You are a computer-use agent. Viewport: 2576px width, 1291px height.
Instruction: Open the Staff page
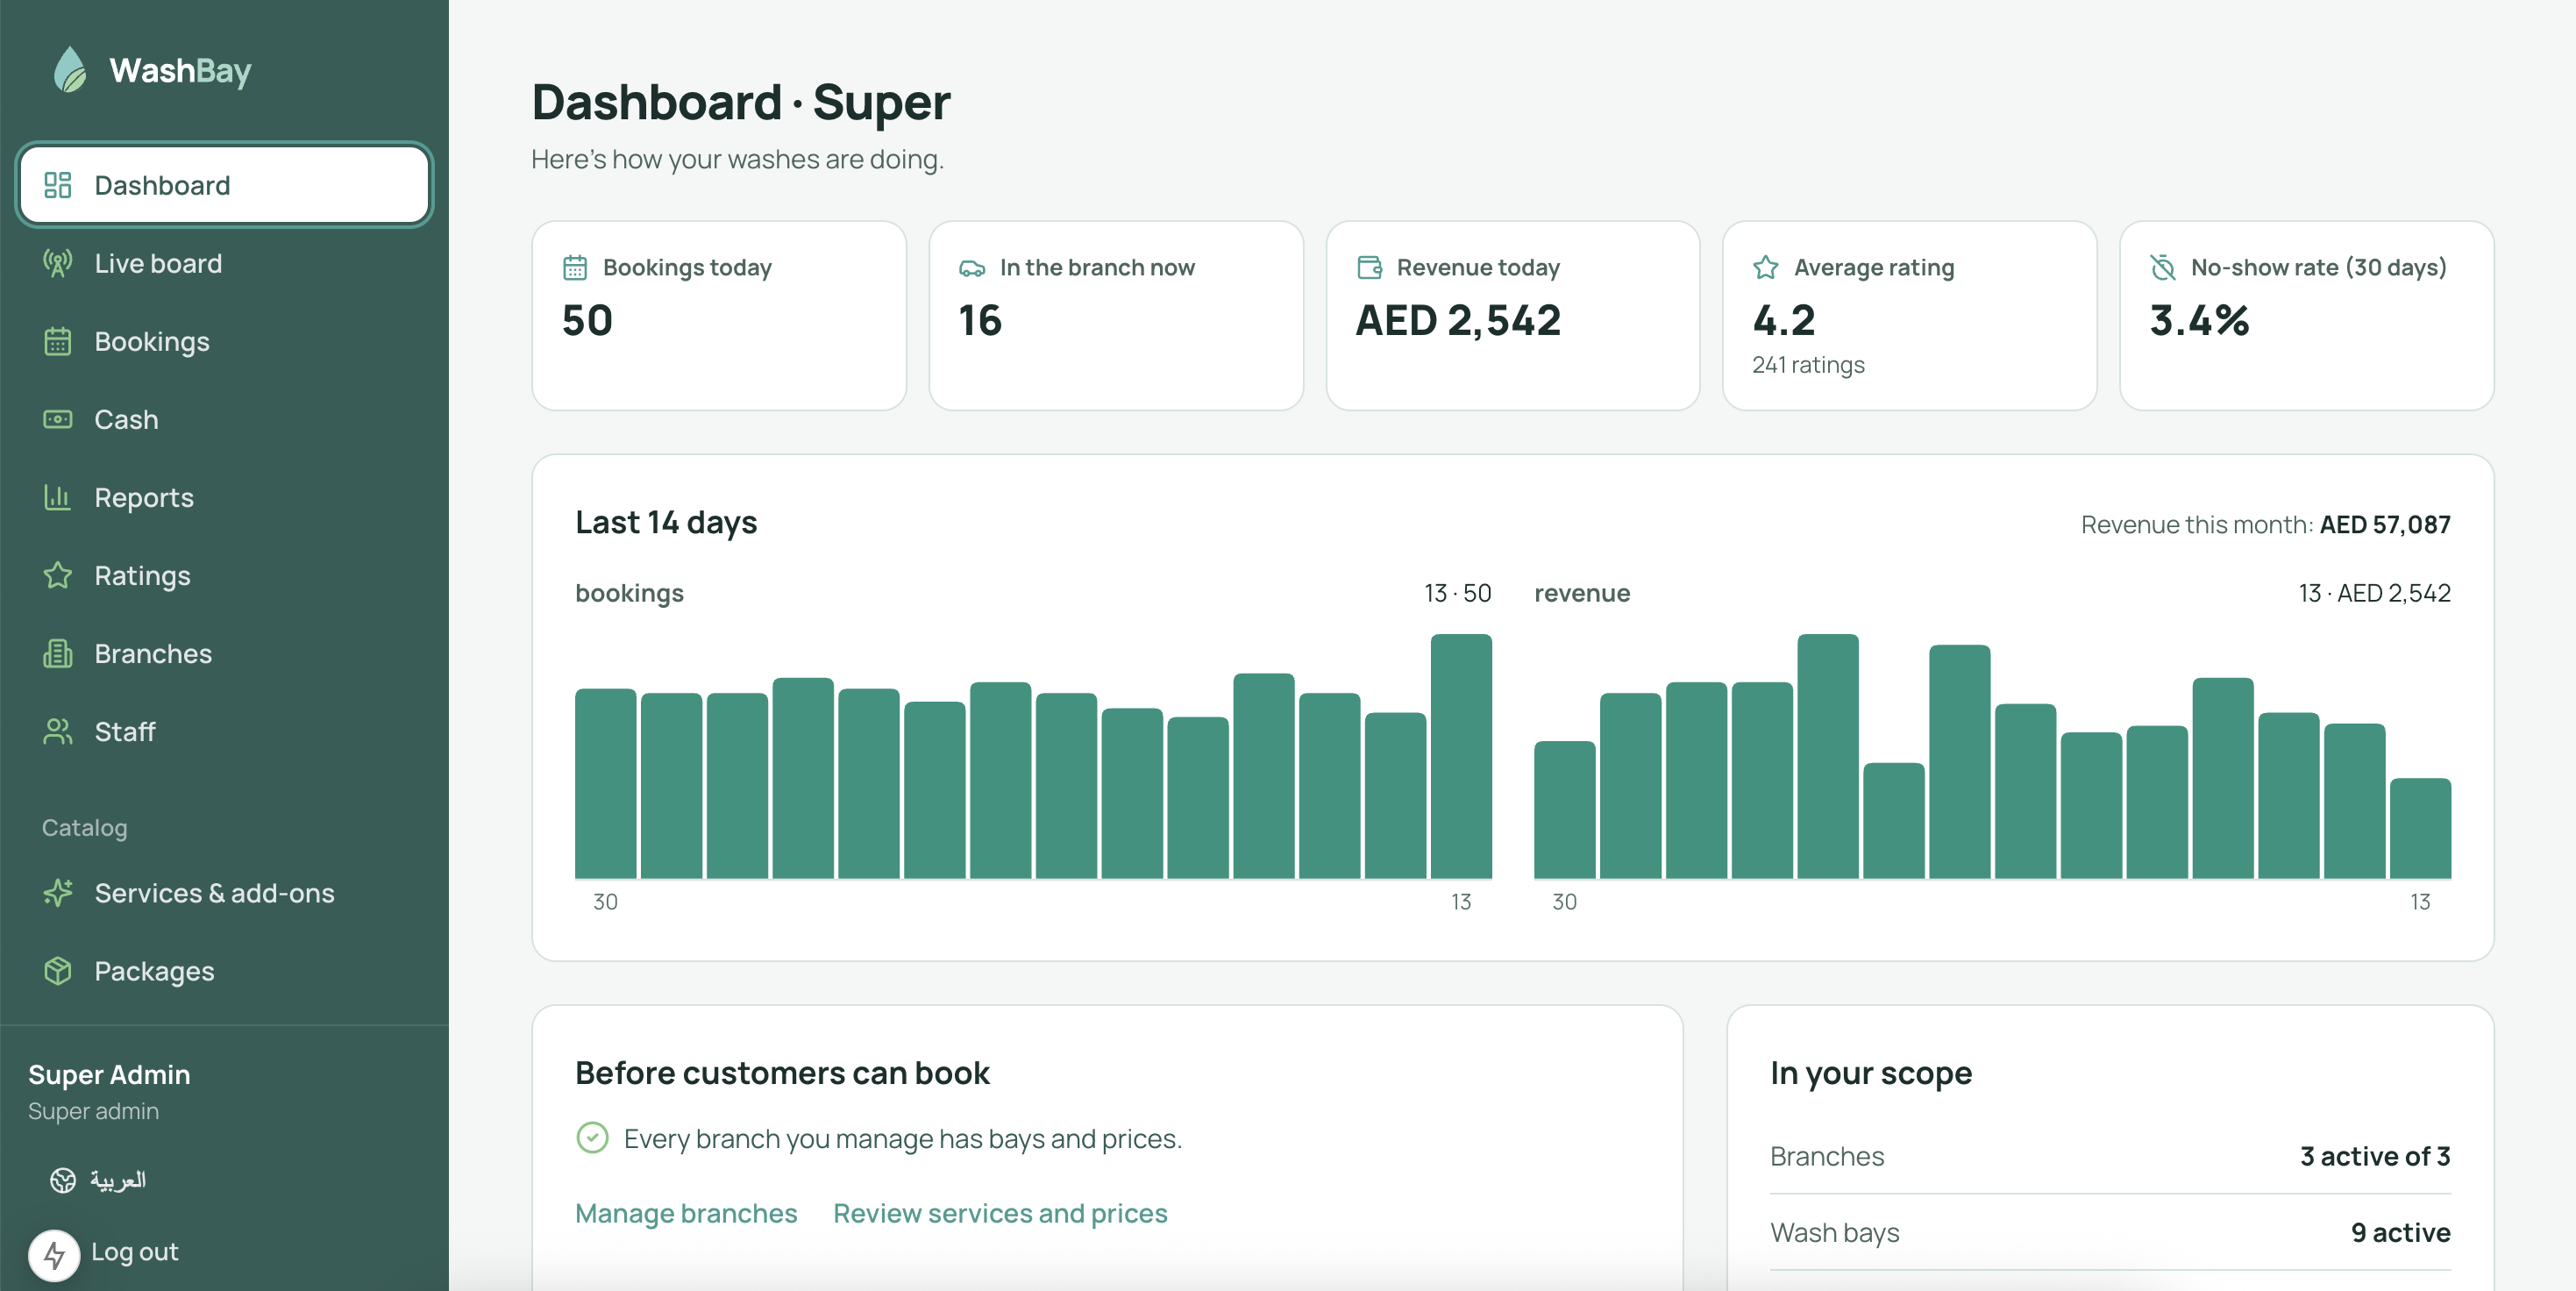[224, 731]
